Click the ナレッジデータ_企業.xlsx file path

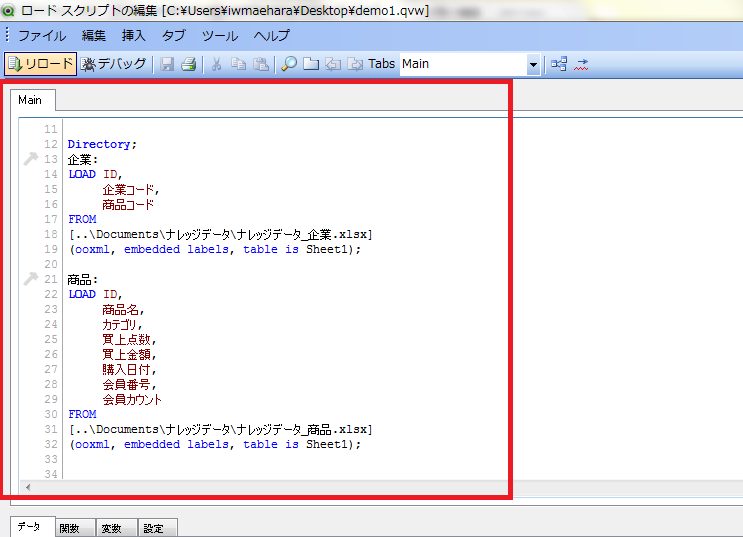pos(221,234)
